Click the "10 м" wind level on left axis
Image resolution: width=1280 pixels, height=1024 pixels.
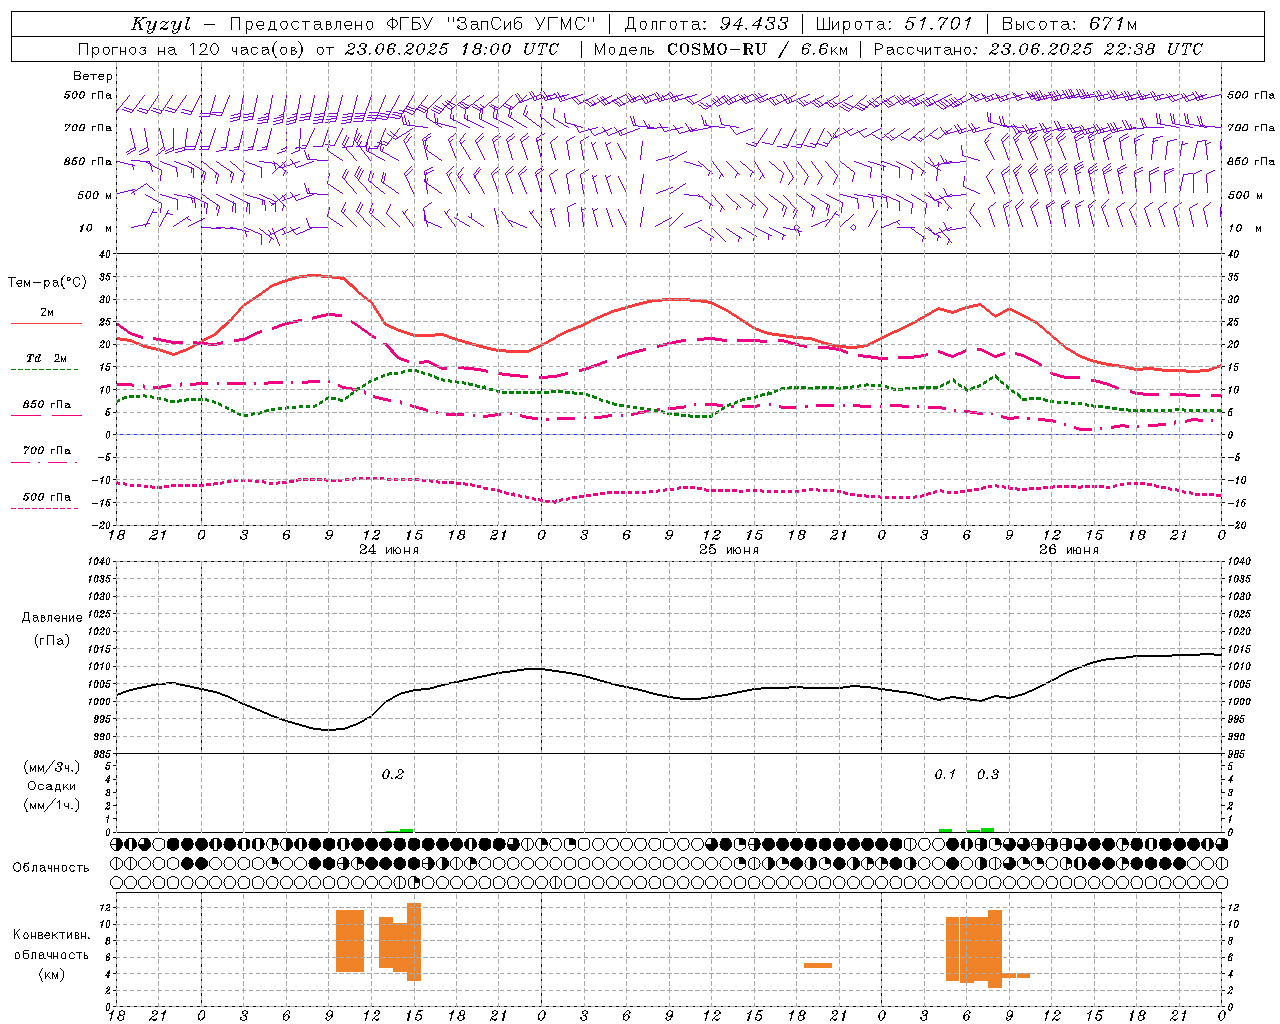pyautogui.click(x=96, y=228)
